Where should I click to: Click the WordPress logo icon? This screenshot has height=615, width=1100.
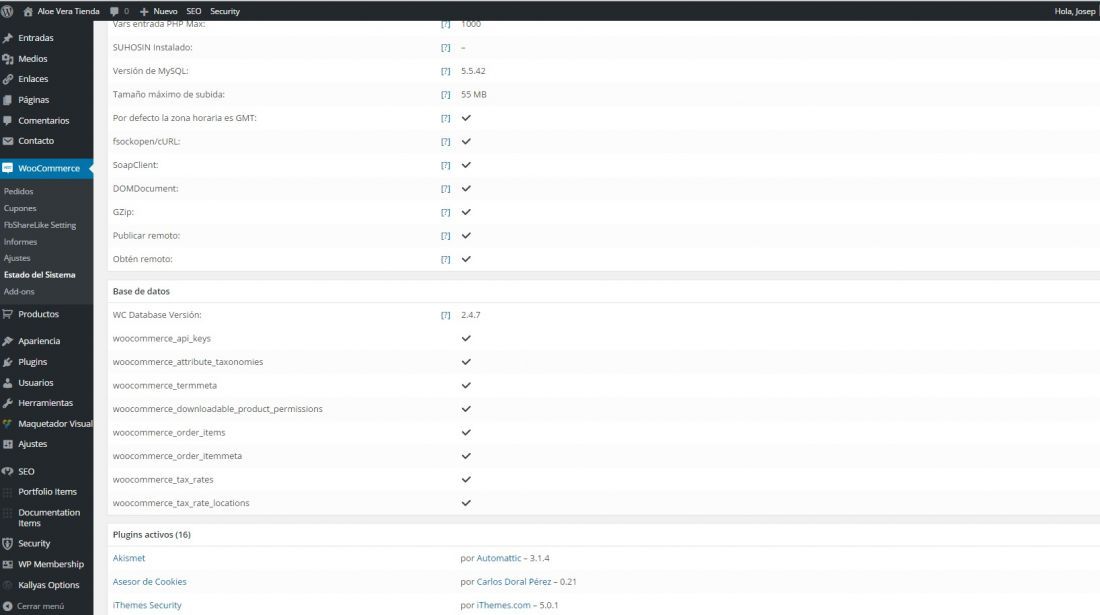pos(7,11)
